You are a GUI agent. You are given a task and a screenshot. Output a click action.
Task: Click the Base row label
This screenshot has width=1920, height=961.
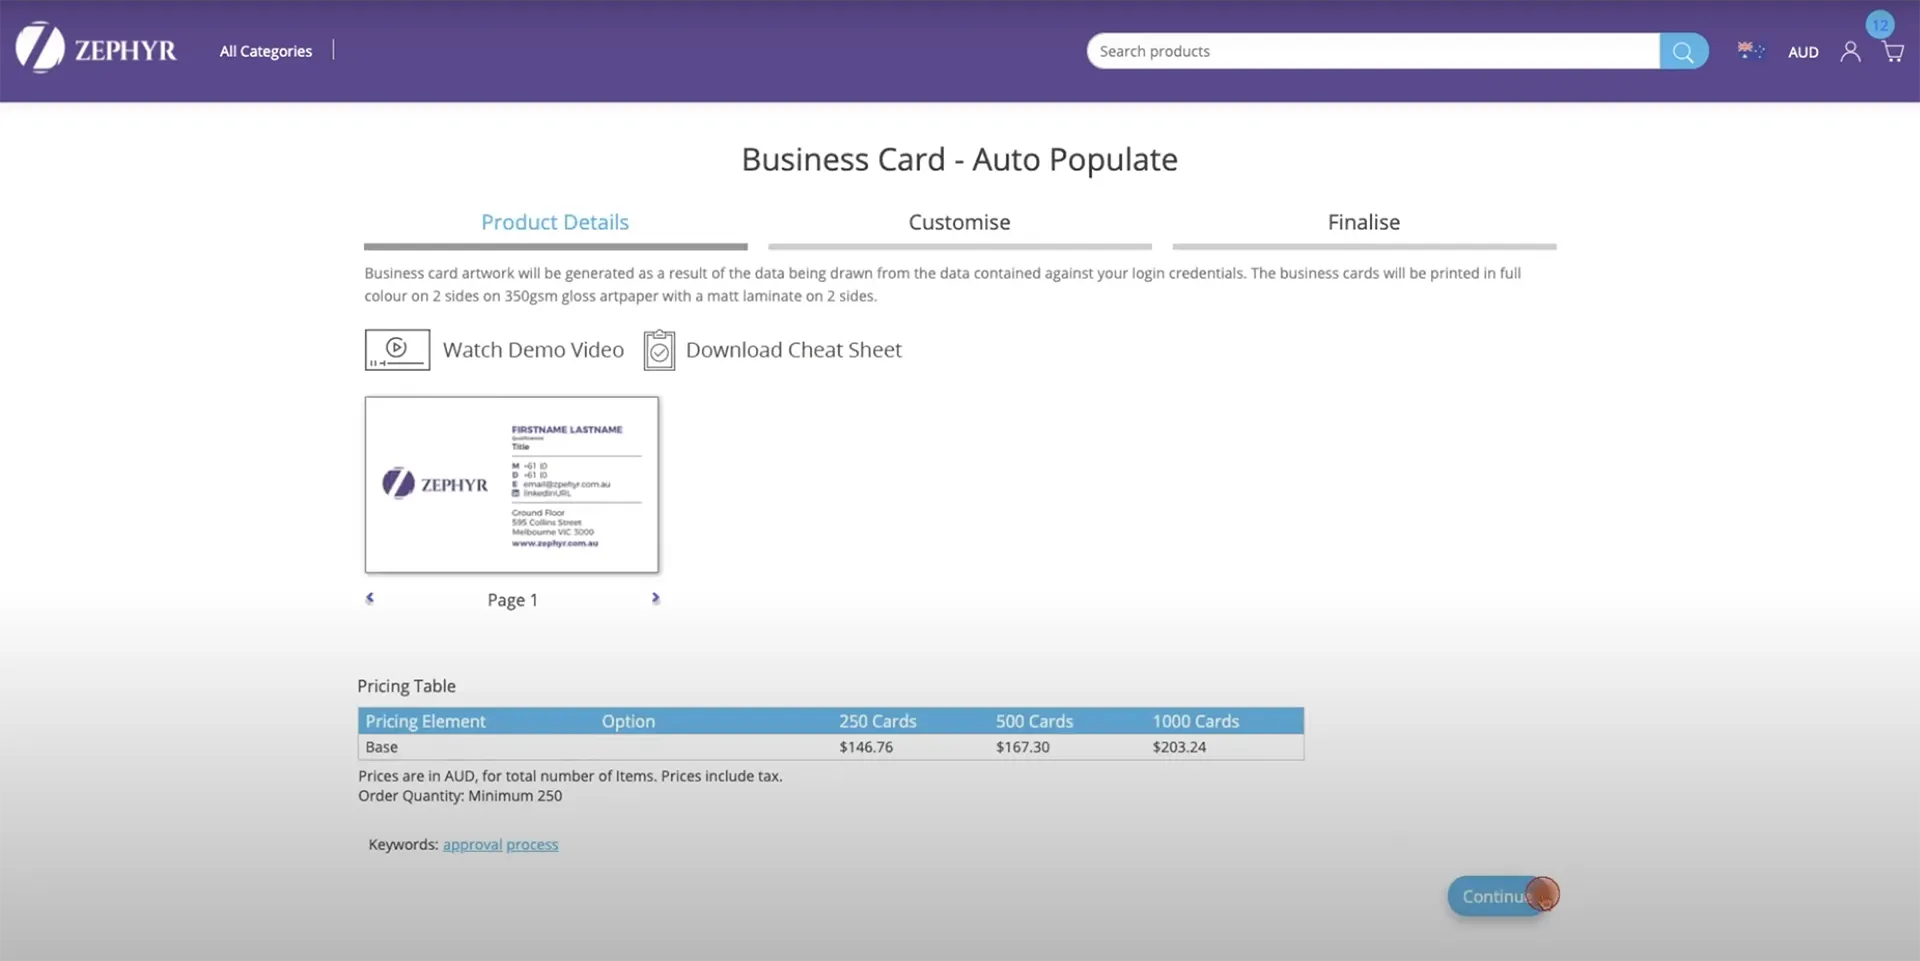381,747
